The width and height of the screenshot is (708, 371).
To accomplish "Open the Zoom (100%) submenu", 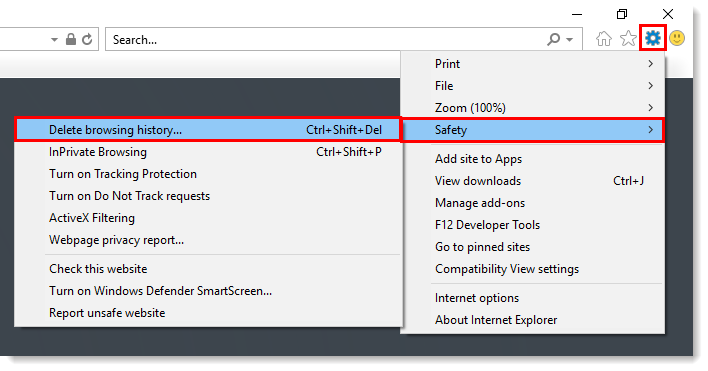I will pos(533,108).
